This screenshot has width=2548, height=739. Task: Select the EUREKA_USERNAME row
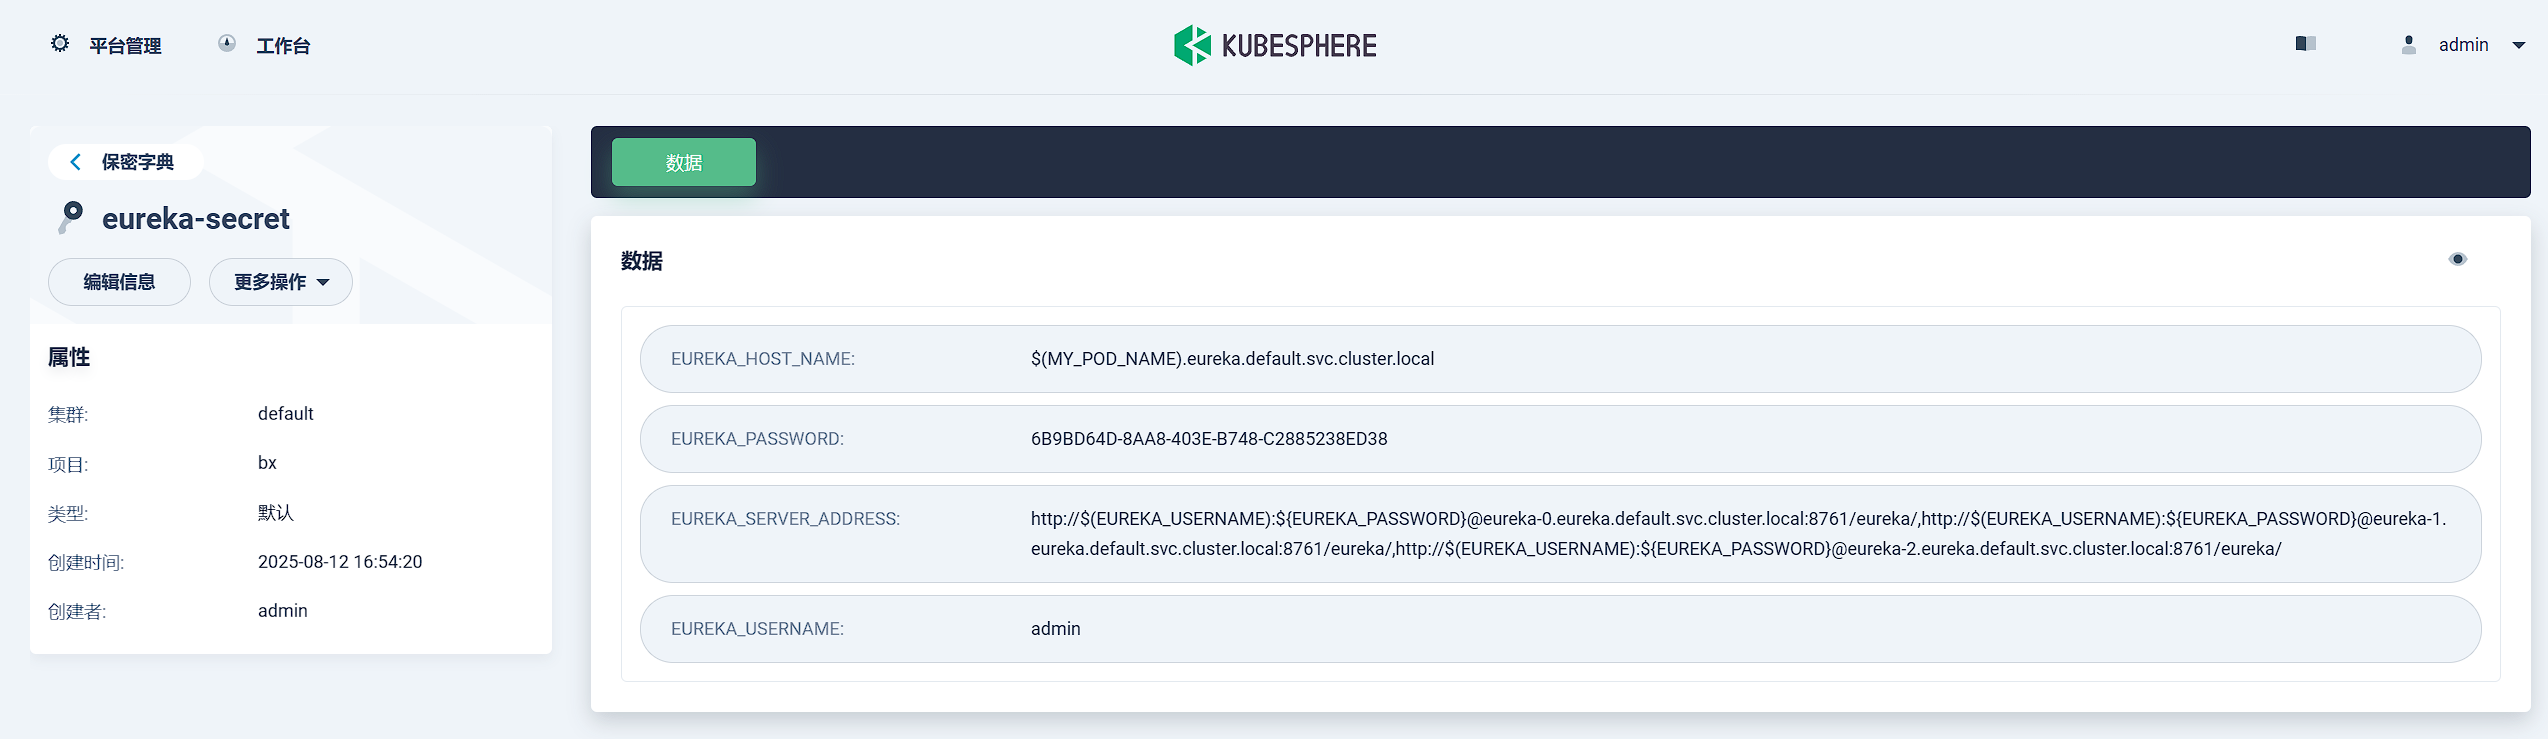click(1559, 629)
